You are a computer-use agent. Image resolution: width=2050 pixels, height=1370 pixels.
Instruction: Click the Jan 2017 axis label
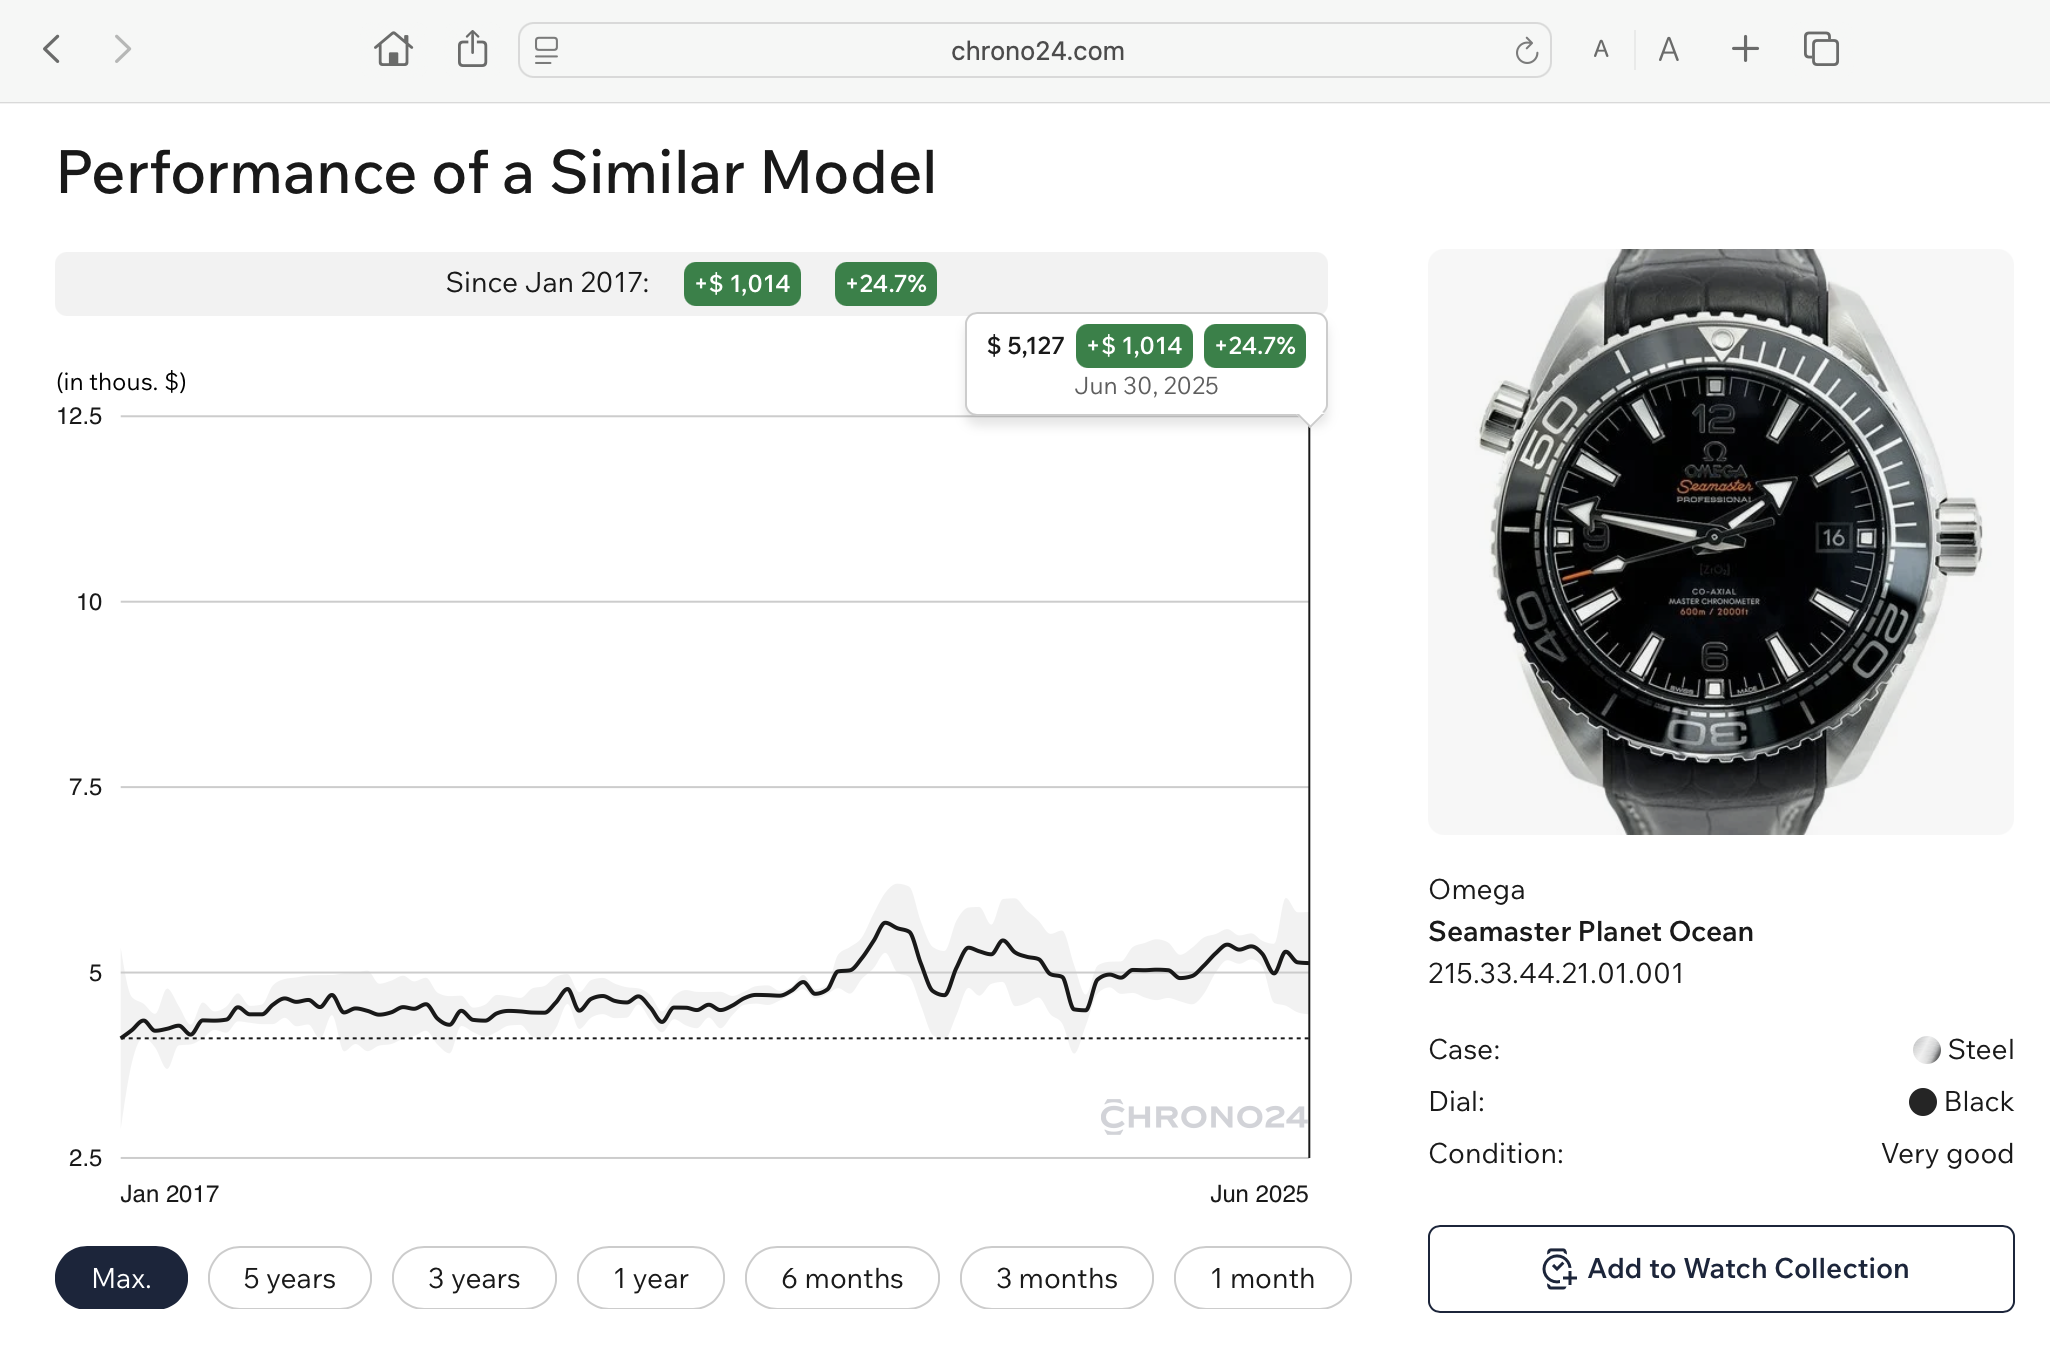pos(169,1193)
